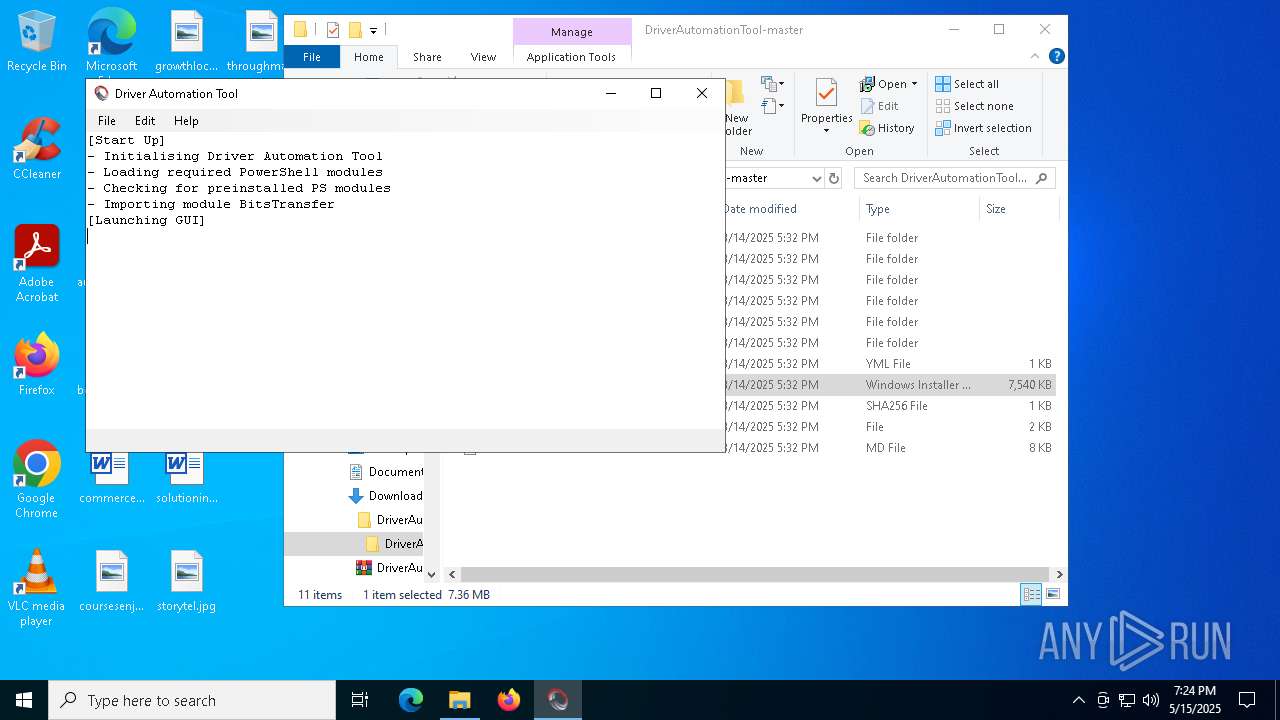Viewport: 1280px width, 720px height.
Task: Click the History button in Explorer ribbon
Action: click(x=887, y=128)
